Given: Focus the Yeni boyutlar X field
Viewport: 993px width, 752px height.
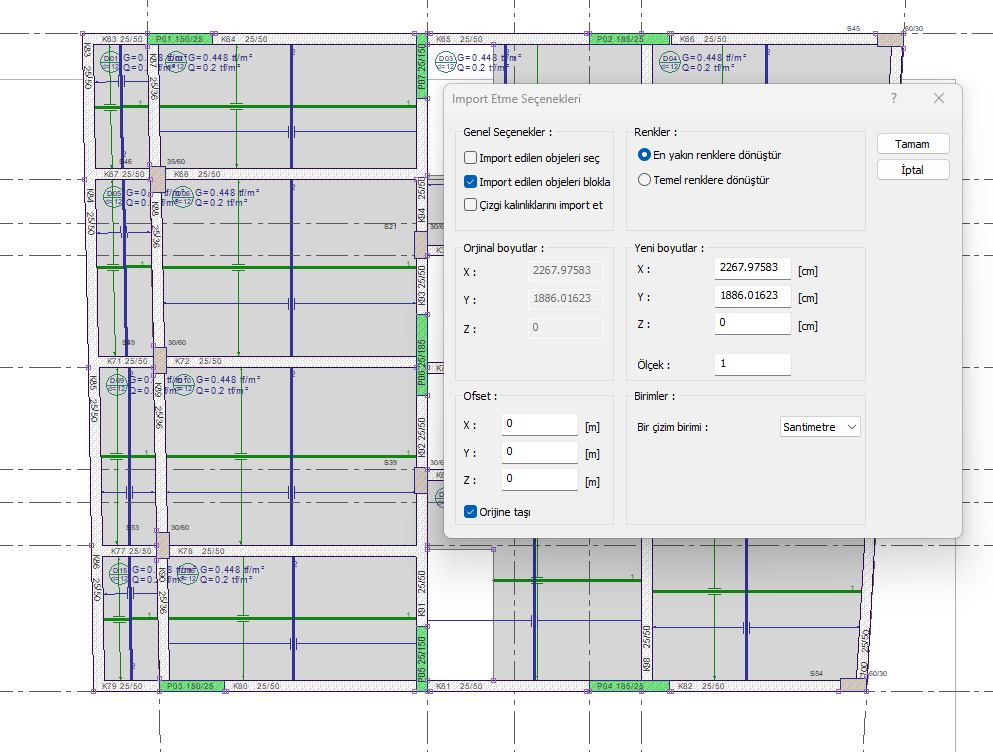Looking at the screenshot, I should (752, 268).
